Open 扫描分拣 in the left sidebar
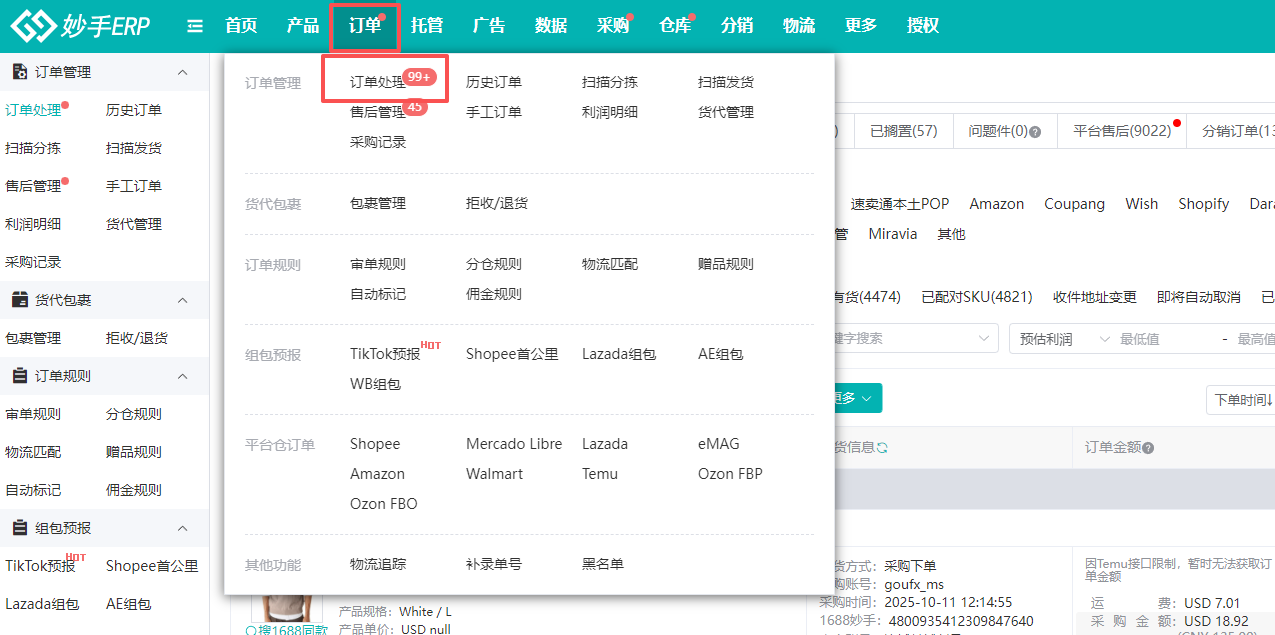Screen dimensions: 1275x635 [33, 148]
